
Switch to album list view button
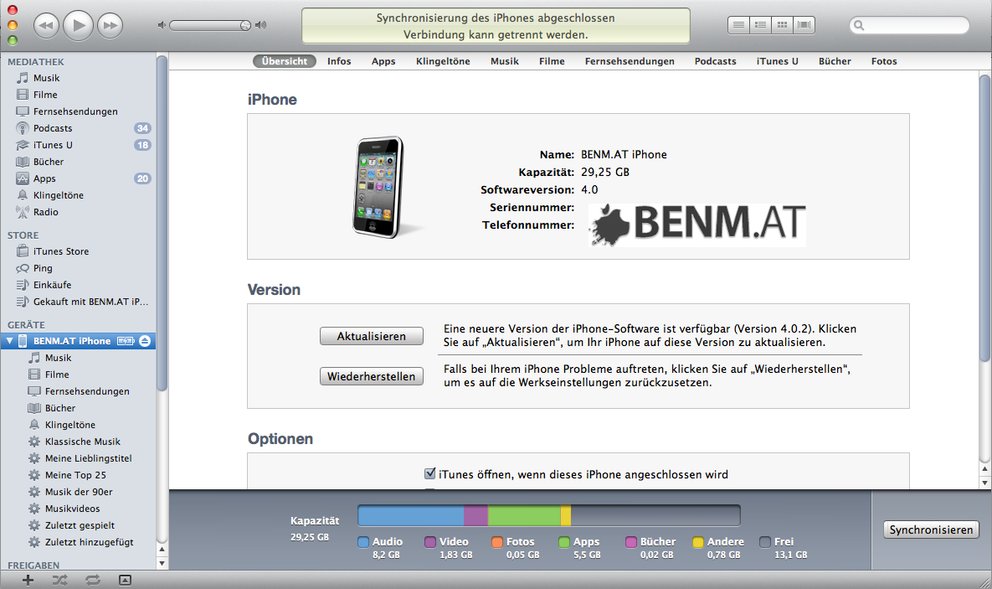[x=760, y=25]
